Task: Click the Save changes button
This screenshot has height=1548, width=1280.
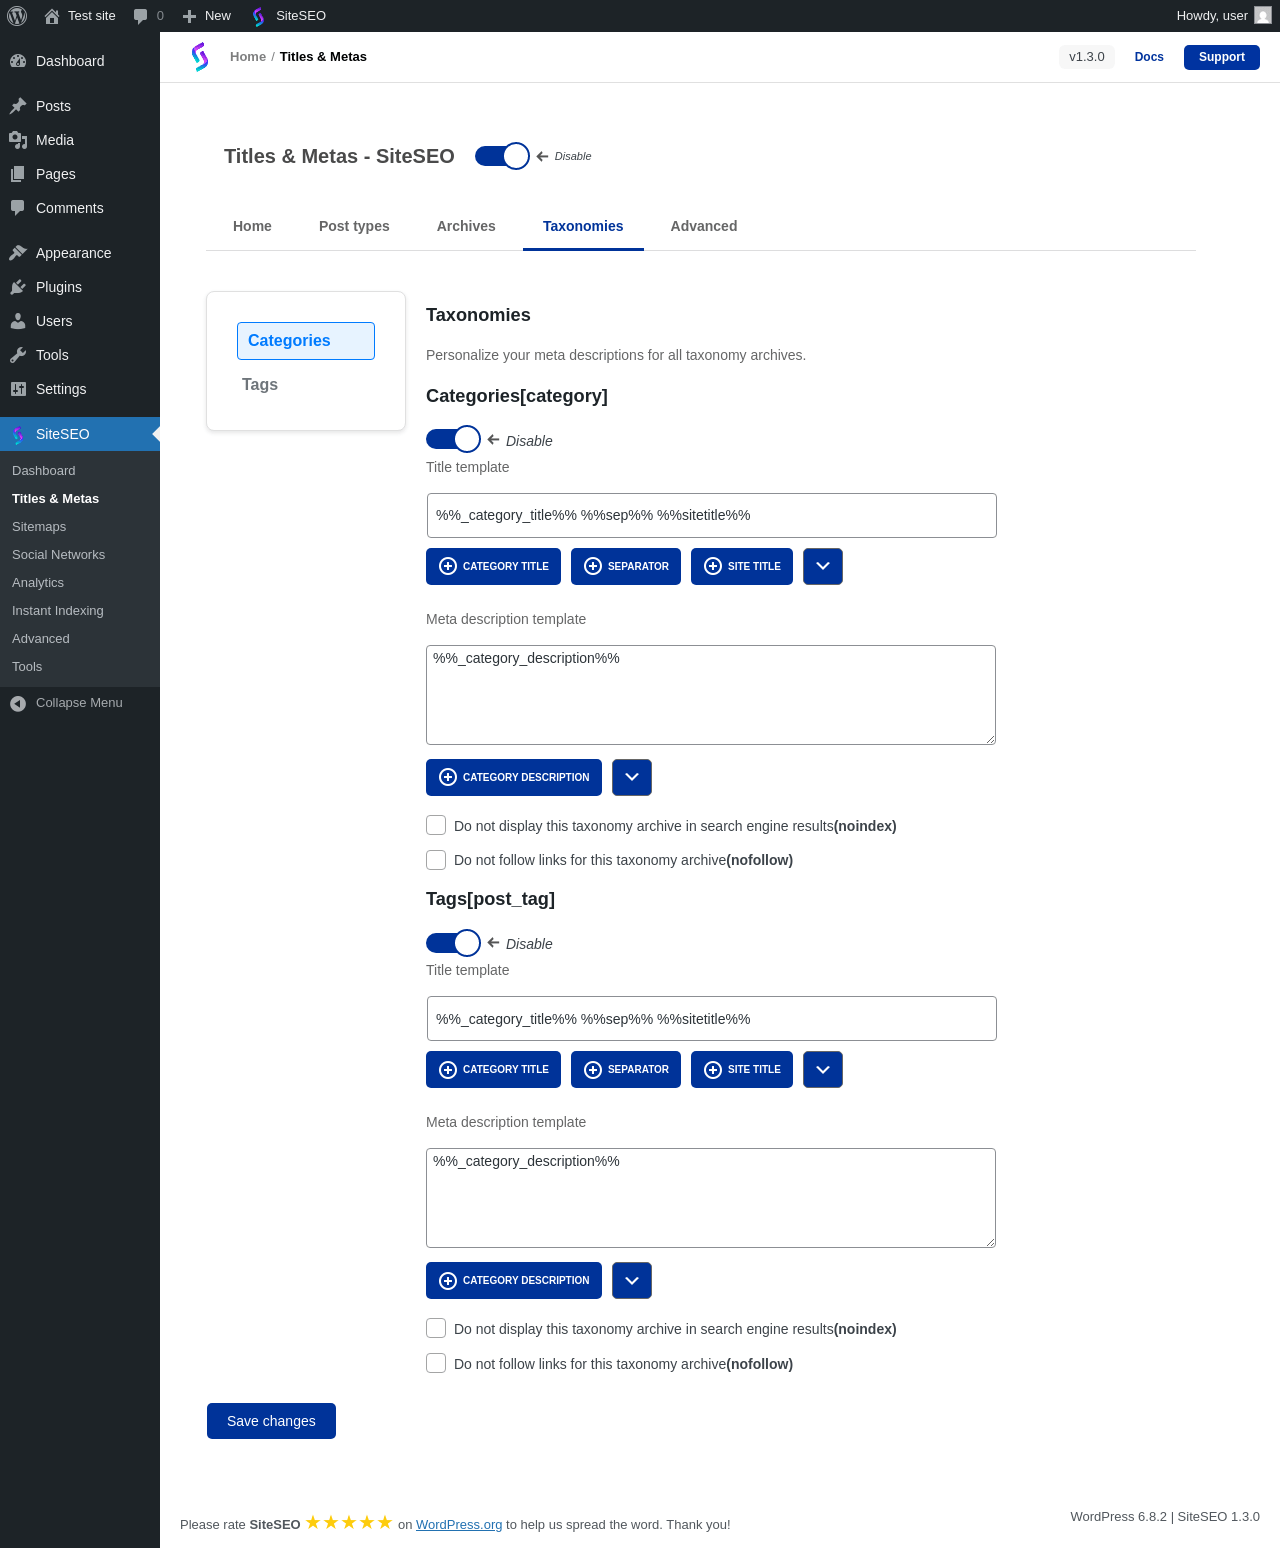Action: tap(271, 1421)
